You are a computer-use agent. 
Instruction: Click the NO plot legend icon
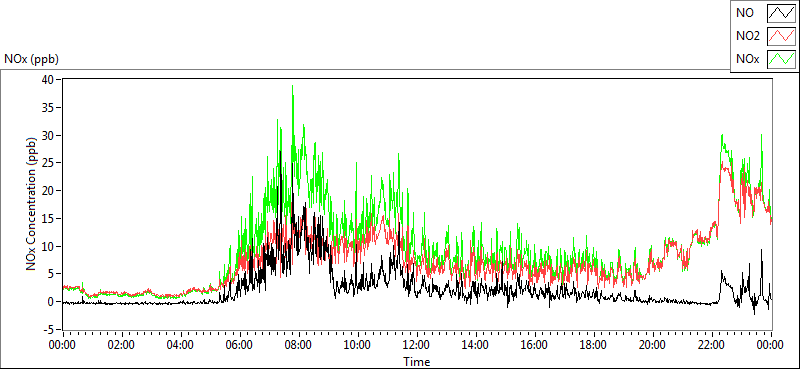pos(782,13)
